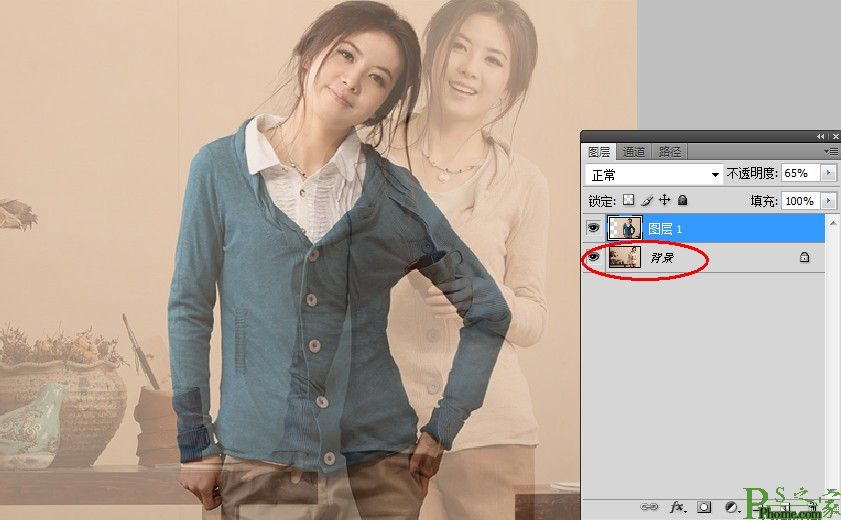Click the 背景 layer lock icon
This screenshot has height=520, width=841.
click(804, 257)
